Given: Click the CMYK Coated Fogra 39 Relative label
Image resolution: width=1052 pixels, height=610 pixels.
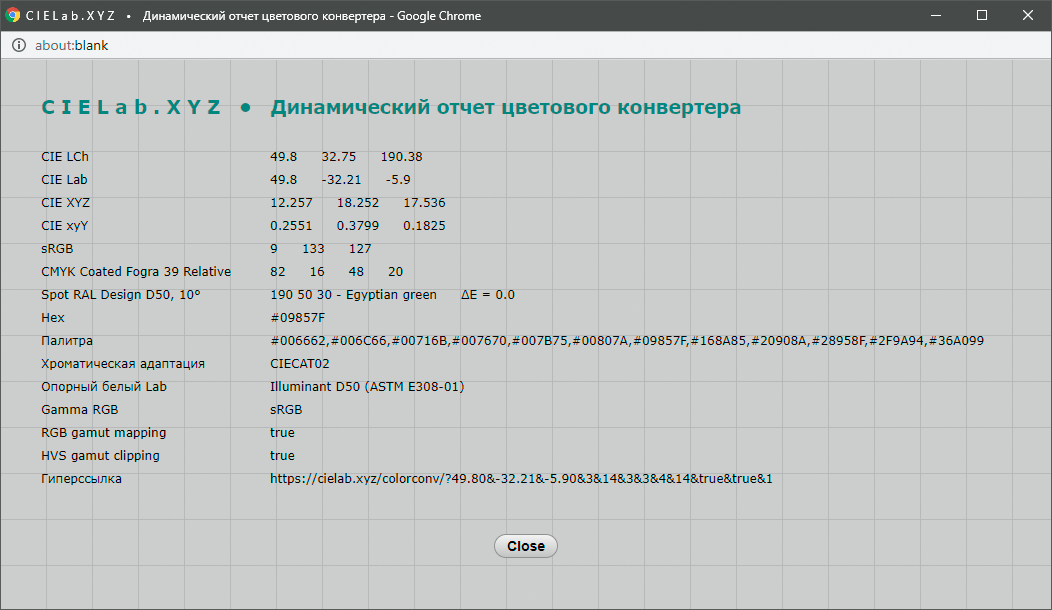Looking at the screenshot, I should (x=136, y=272).
